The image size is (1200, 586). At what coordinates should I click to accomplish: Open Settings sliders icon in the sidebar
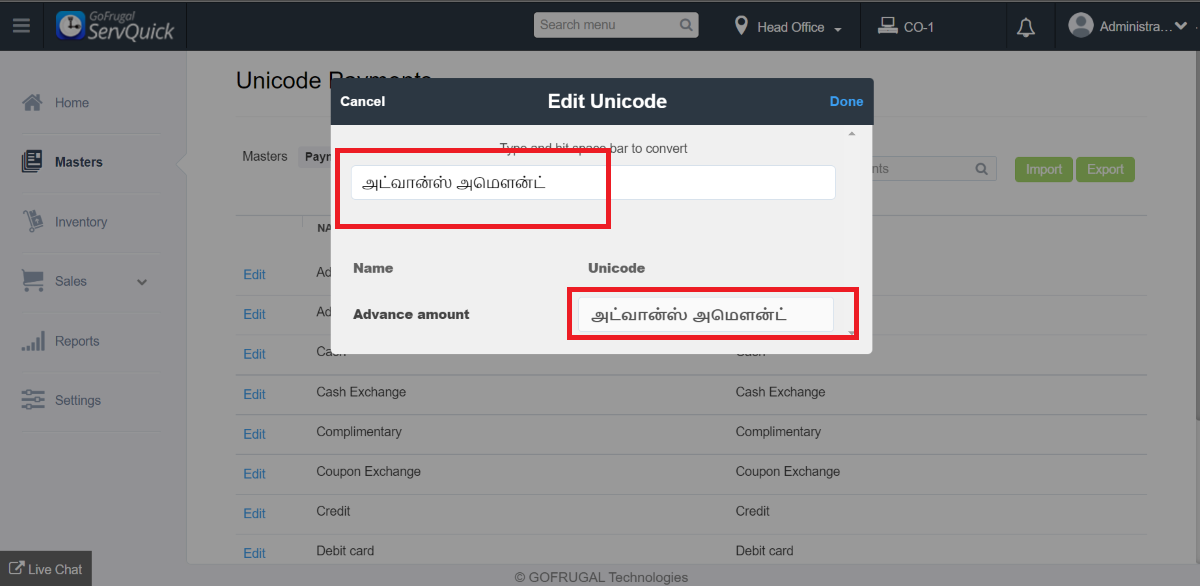(x=32, y=400)
